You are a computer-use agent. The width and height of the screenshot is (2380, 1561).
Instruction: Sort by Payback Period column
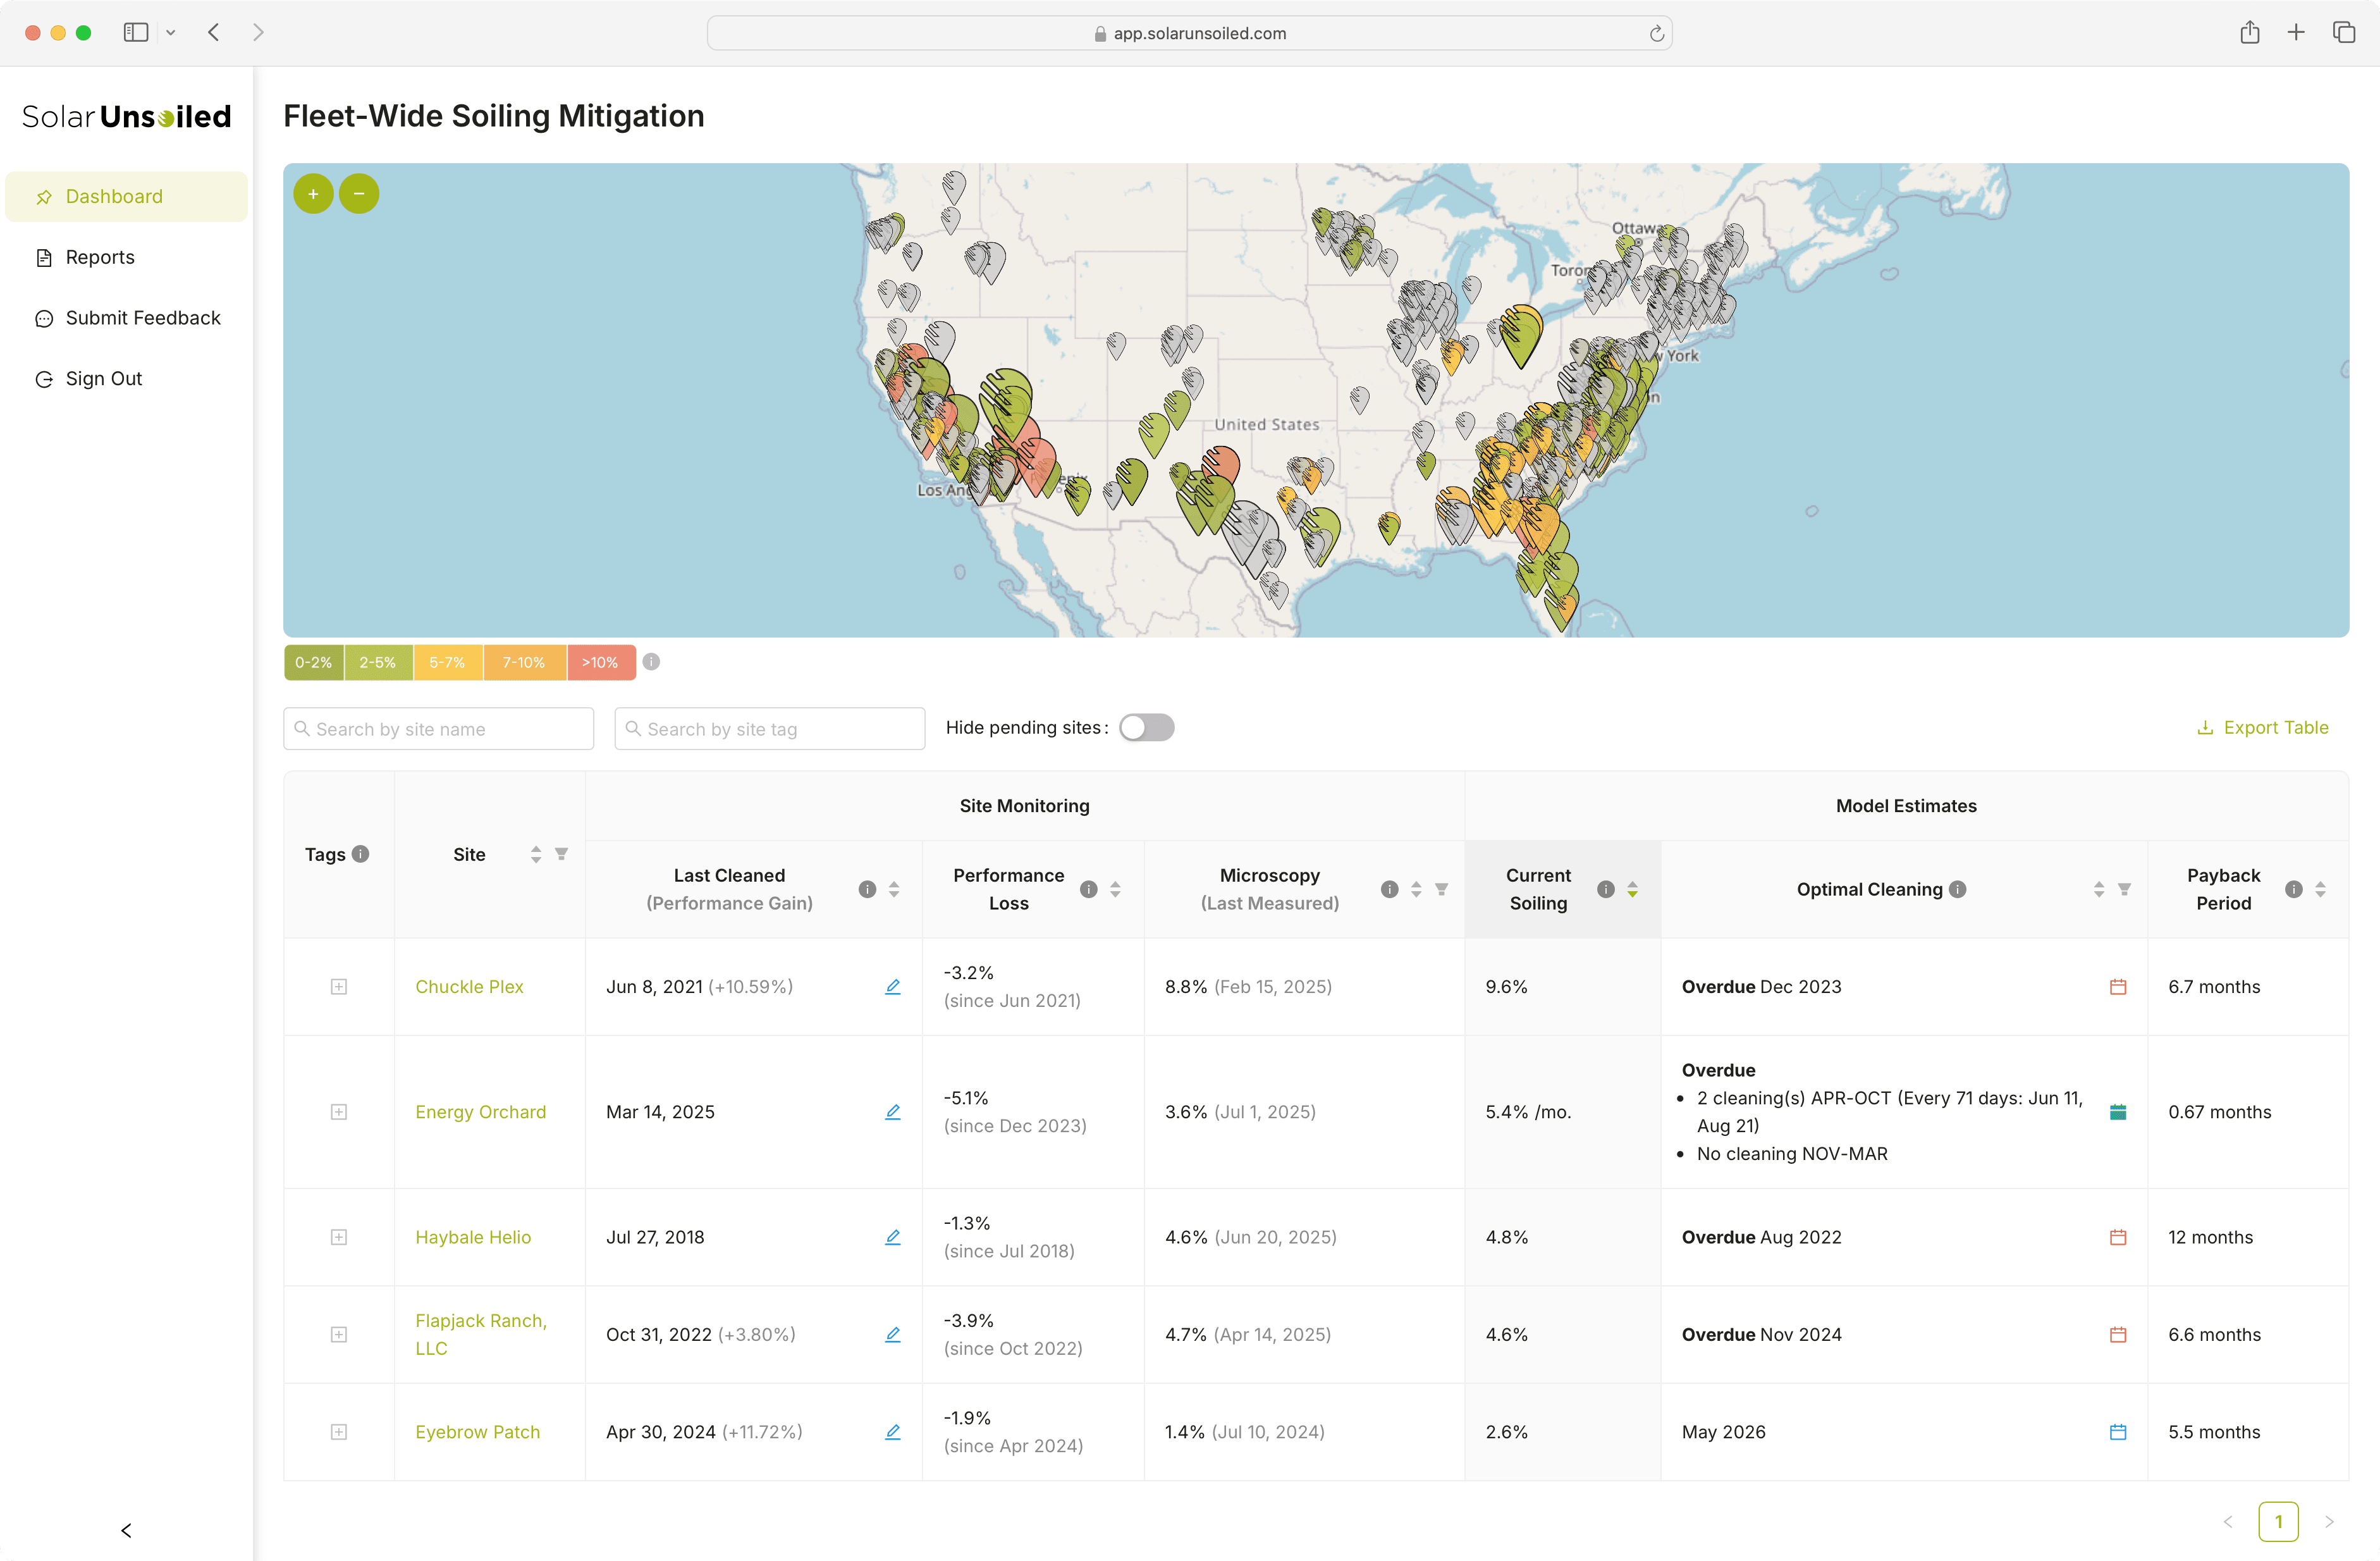tap(2320, 889)
